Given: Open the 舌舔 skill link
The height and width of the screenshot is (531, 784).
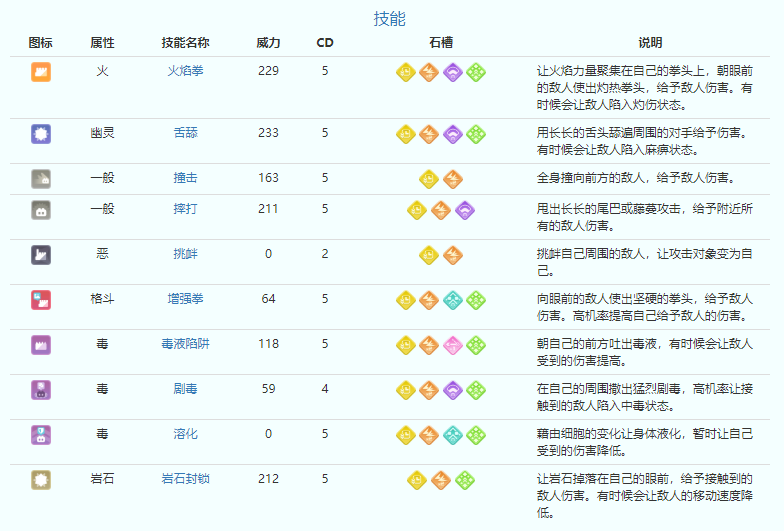Looking at the screenshot, I should 185,132.
